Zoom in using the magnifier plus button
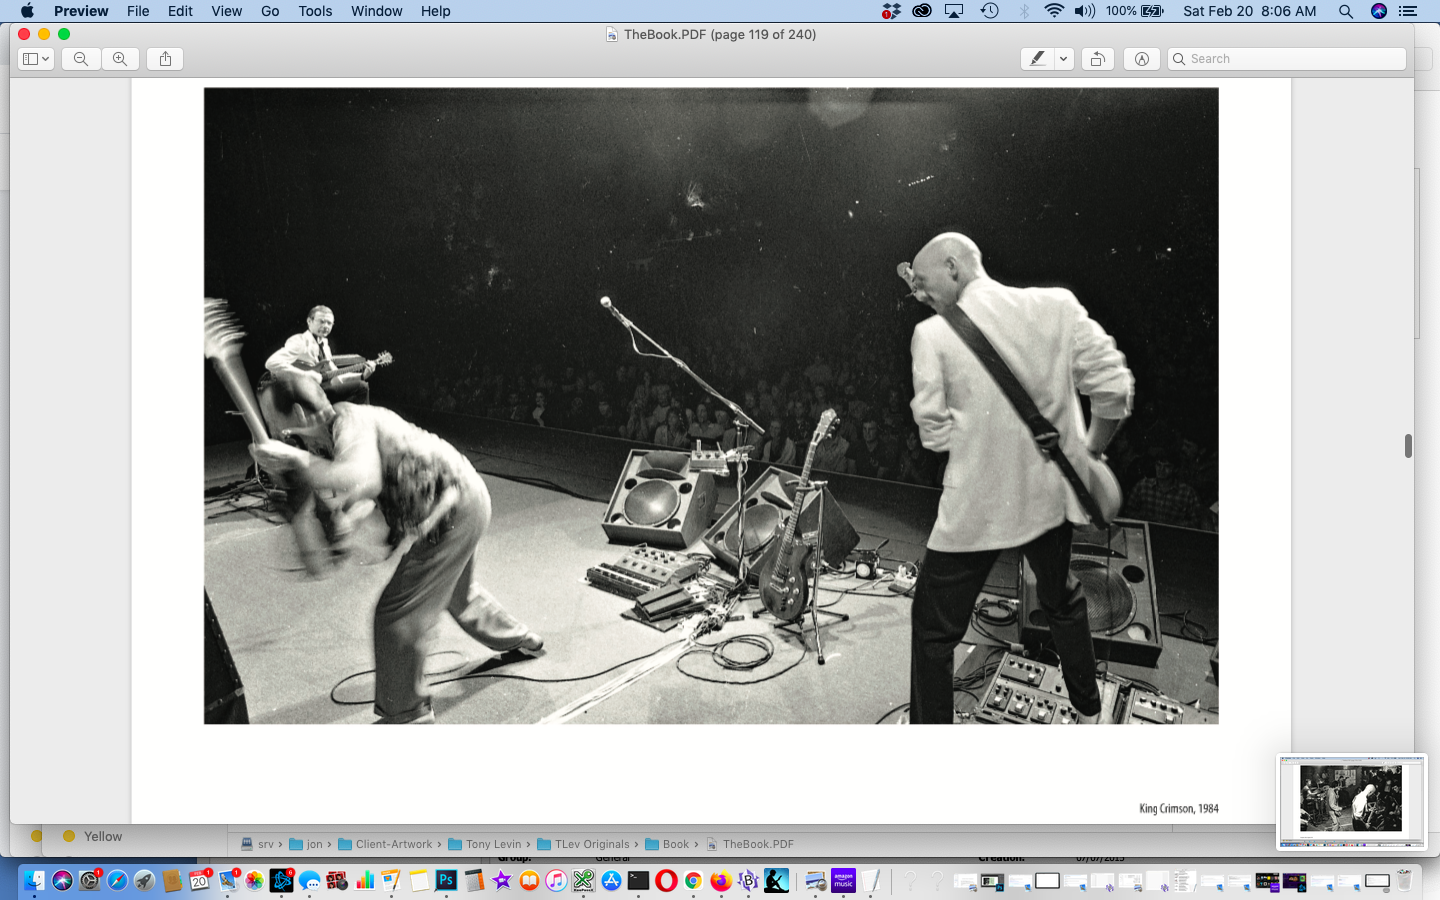The image size is (1440, 900). click(x=120, y=59)
